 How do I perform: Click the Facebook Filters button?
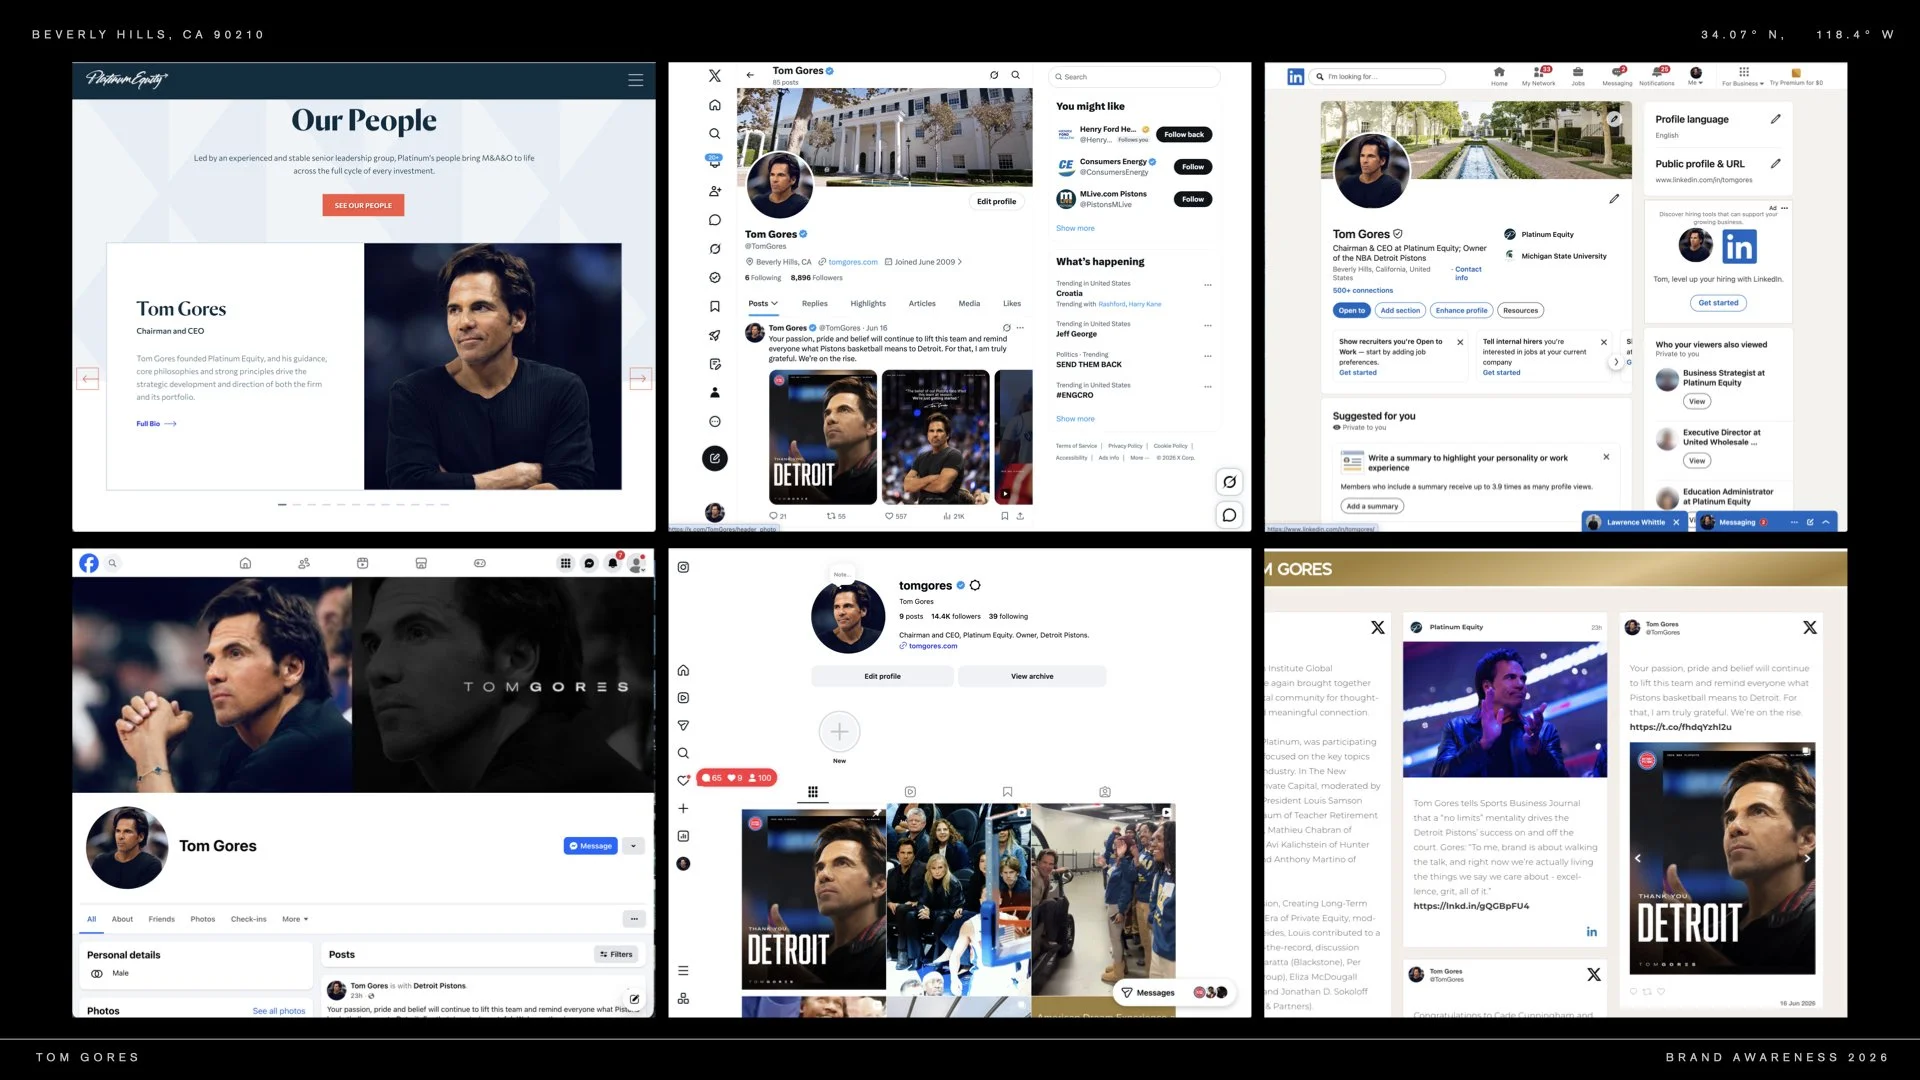pos(616,954)
